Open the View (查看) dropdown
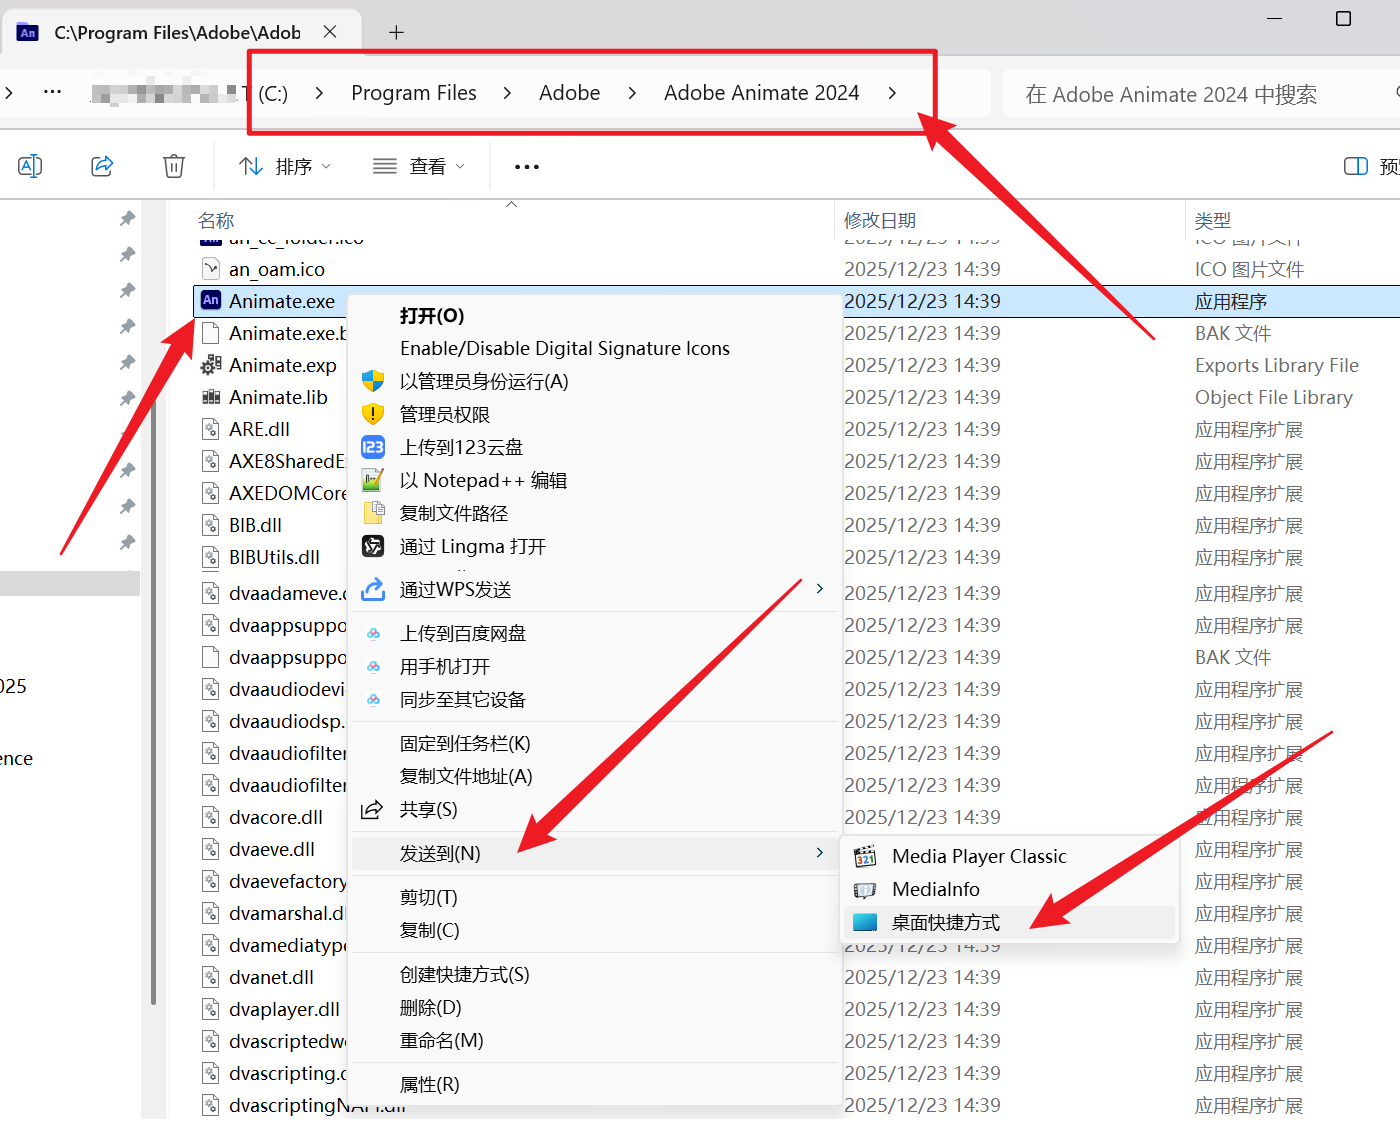The height and width of the screenshot is (1127, 1400). 419,166
